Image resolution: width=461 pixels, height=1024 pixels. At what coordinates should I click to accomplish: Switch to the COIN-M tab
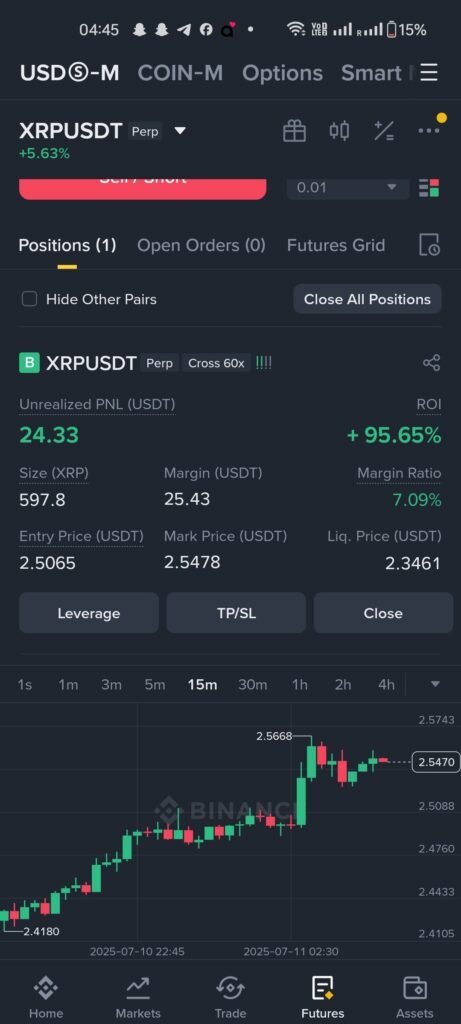(180, 73)
